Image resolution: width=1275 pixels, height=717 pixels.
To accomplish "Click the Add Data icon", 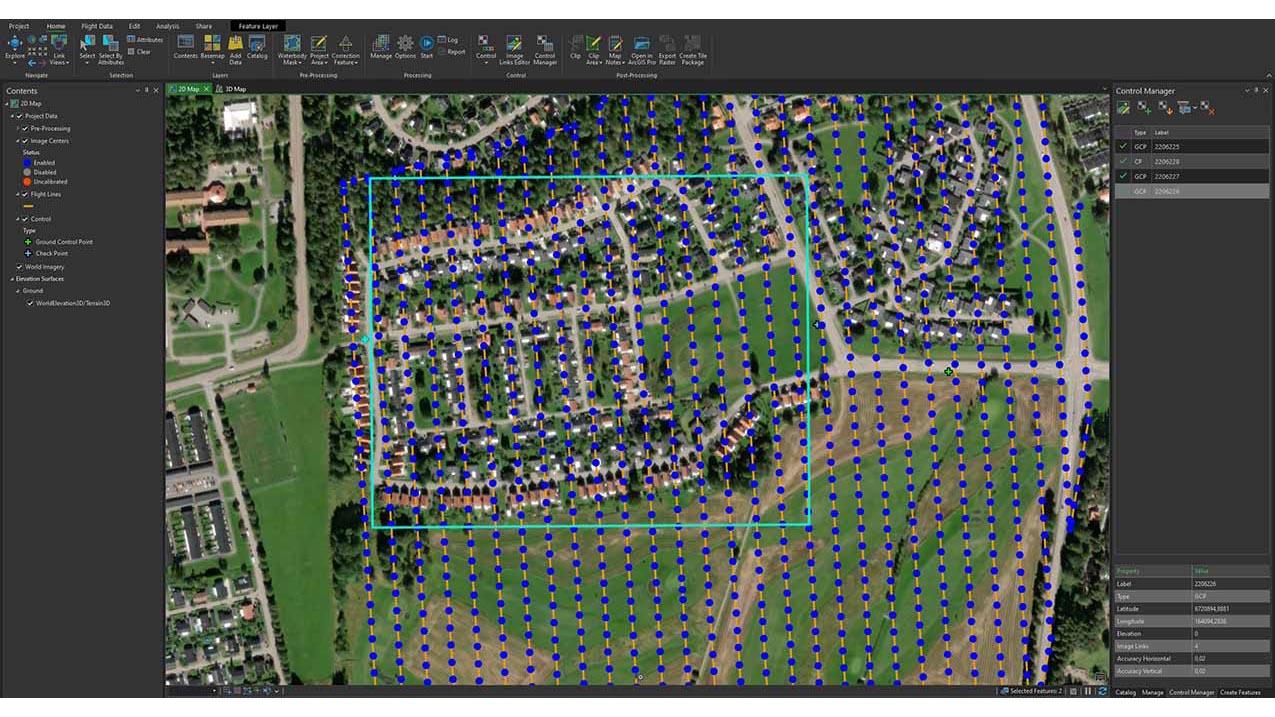I will [x=235, y=45].
